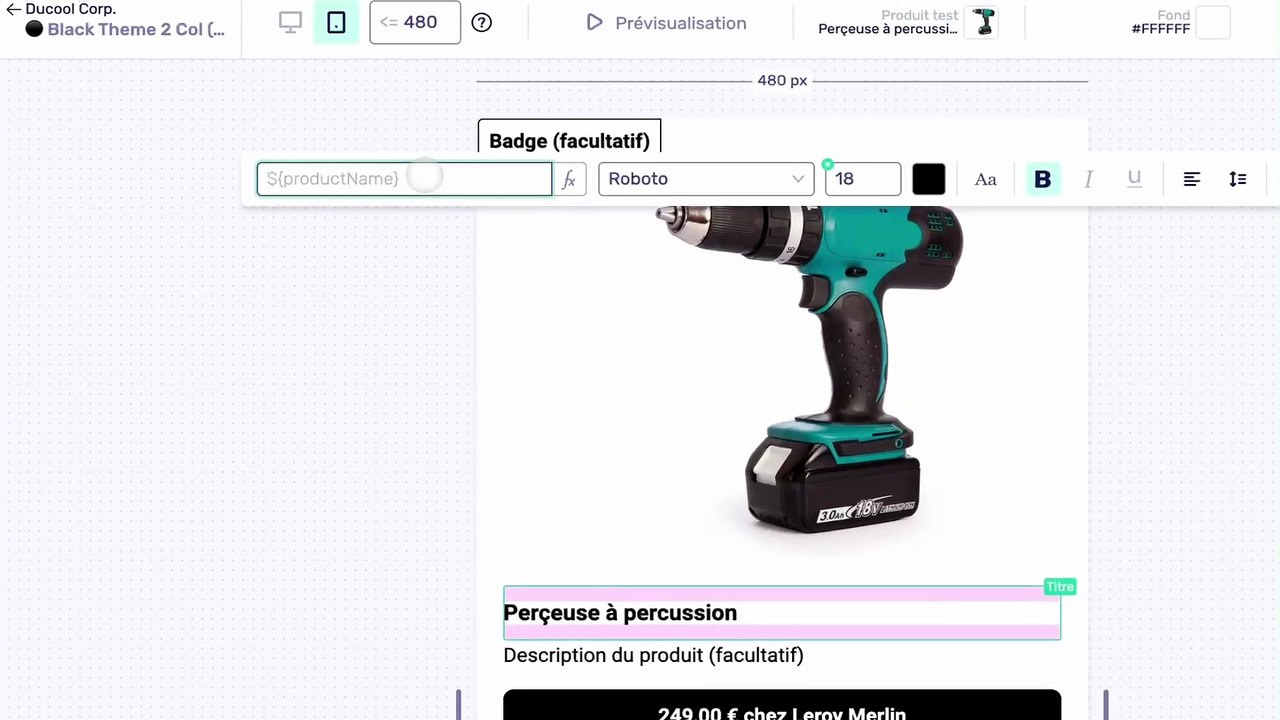Go back using the arrow near Ducool Corp.
Viewport: 1280px width, 720px height.
point(13,9)
